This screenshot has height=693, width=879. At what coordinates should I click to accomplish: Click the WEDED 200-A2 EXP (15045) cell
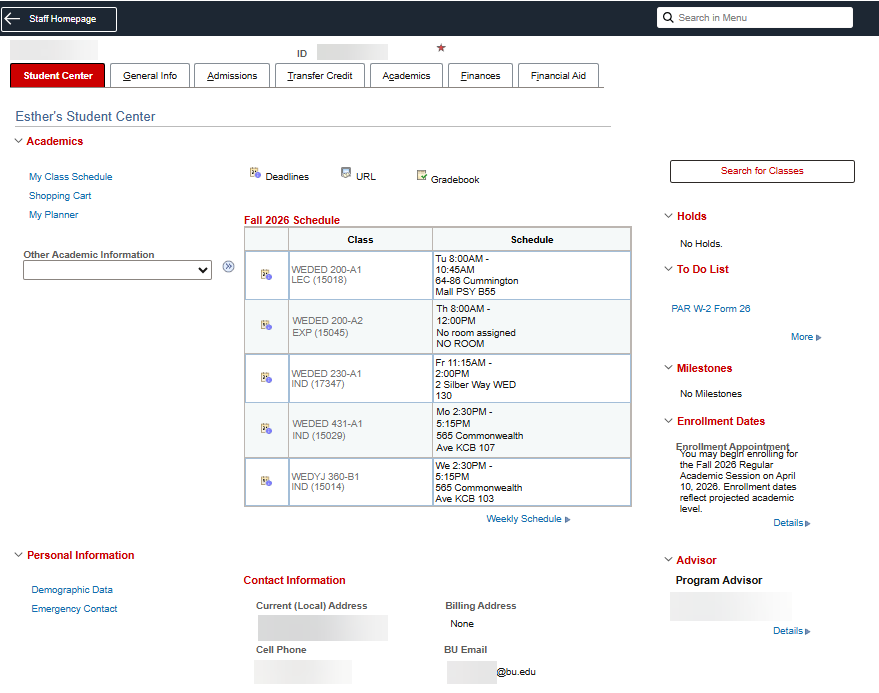360,326
